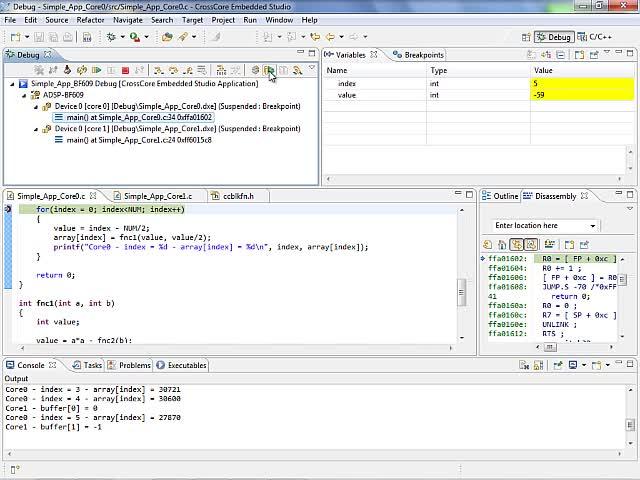Click the Back navigation arrow icon
The image size is (640, 480).
point(330,37)
